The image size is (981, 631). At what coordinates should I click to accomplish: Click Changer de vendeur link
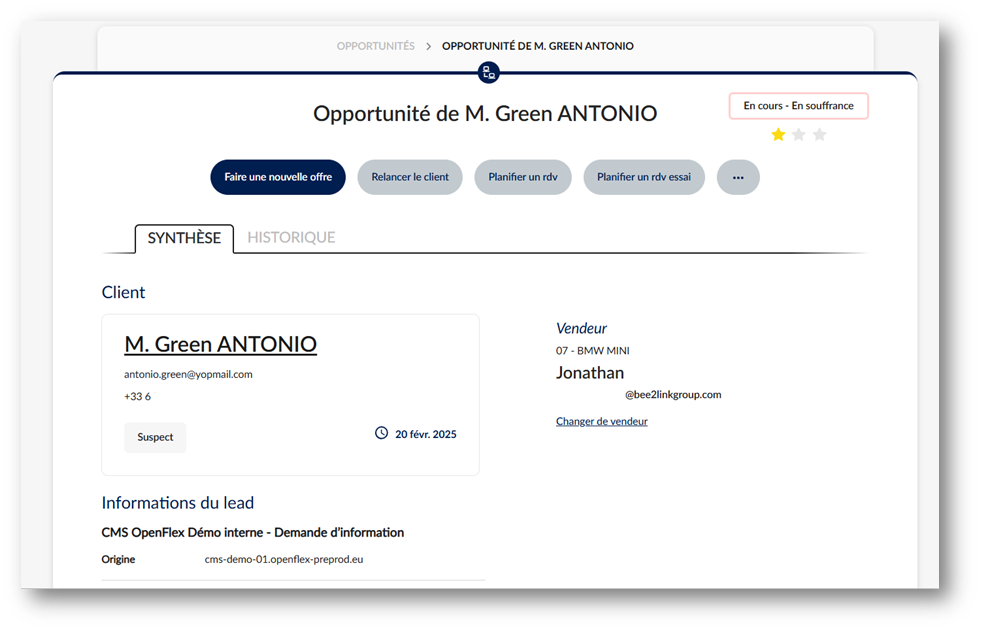(x=601, y=422)
